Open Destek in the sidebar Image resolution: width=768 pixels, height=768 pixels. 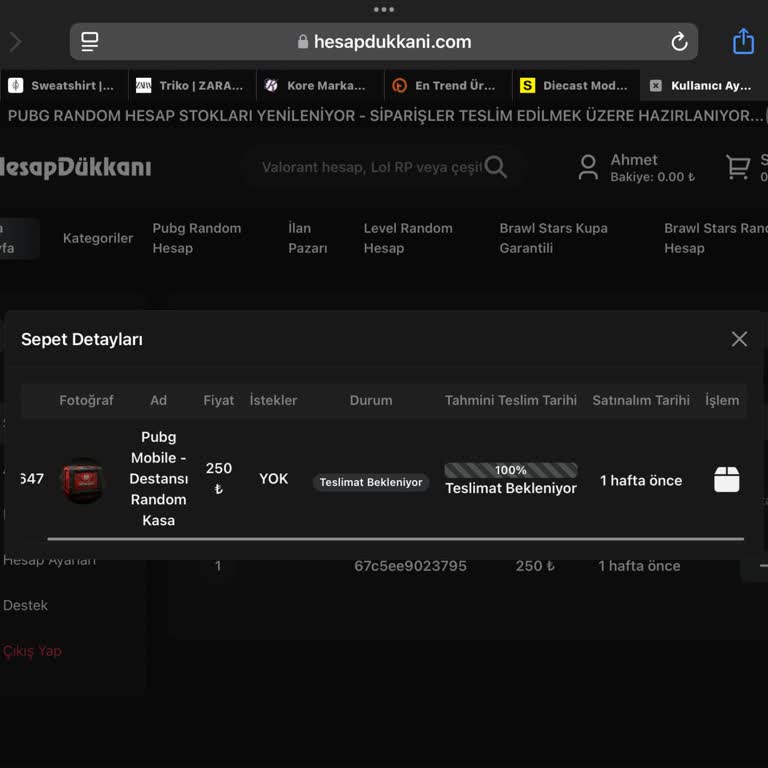25,605
